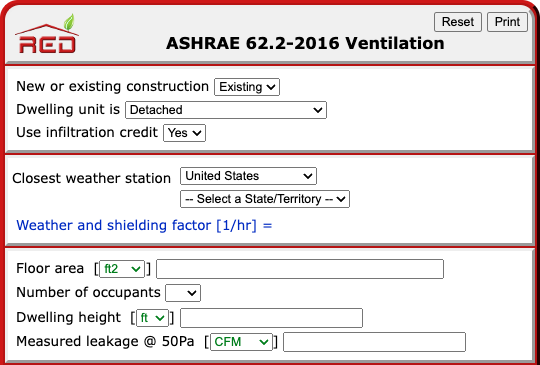Click the Measured leakage @ 50Pa label

point(105,342)
